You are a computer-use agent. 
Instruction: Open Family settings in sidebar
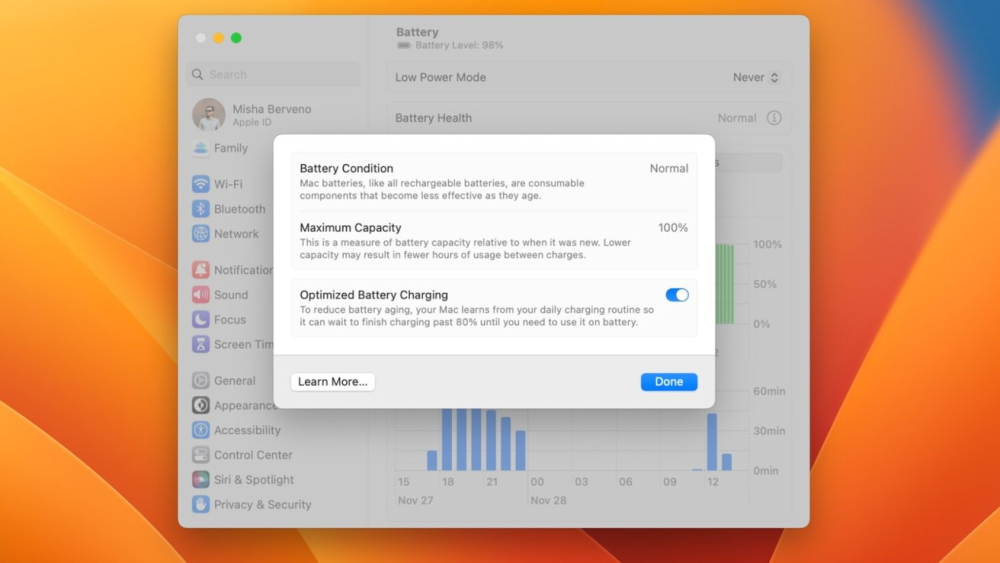[230, 148]
